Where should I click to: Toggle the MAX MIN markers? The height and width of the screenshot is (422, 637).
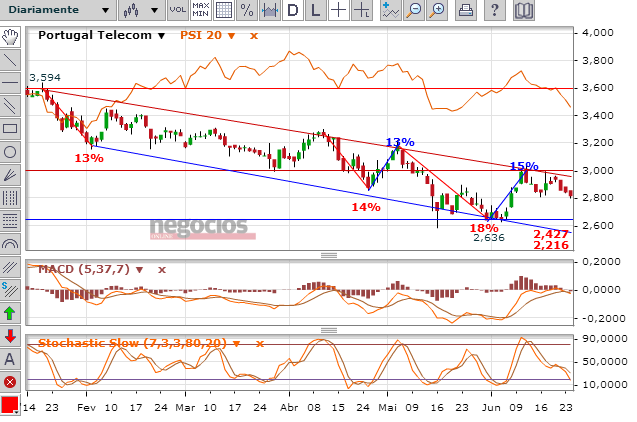[201, 10]
